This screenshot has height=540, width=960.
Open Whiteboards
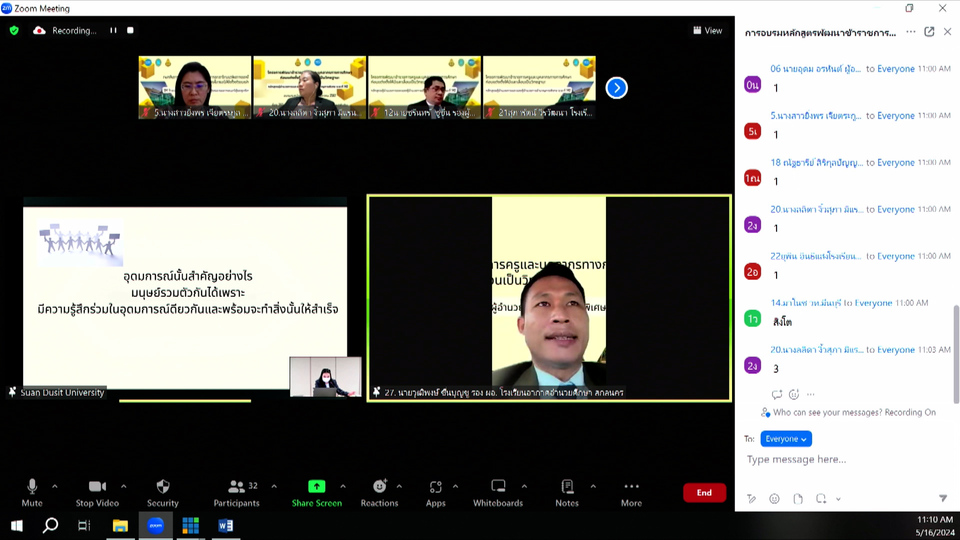point(498,493)
